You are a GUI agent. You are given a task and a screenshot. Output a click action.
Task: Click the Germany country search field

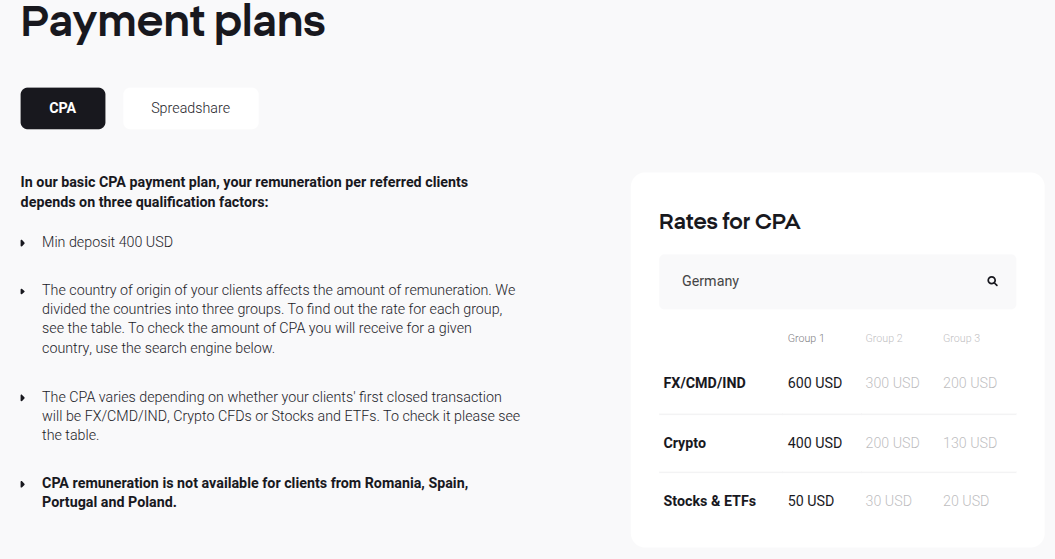pyautogui.click(x=820, y=281)
